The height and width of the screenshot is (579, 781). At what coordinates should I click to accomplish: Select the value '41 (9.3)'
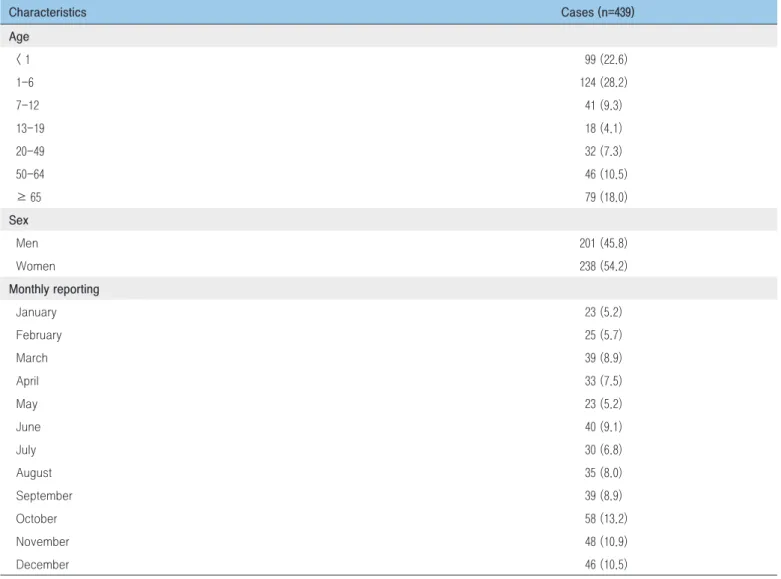pos(603,106)
